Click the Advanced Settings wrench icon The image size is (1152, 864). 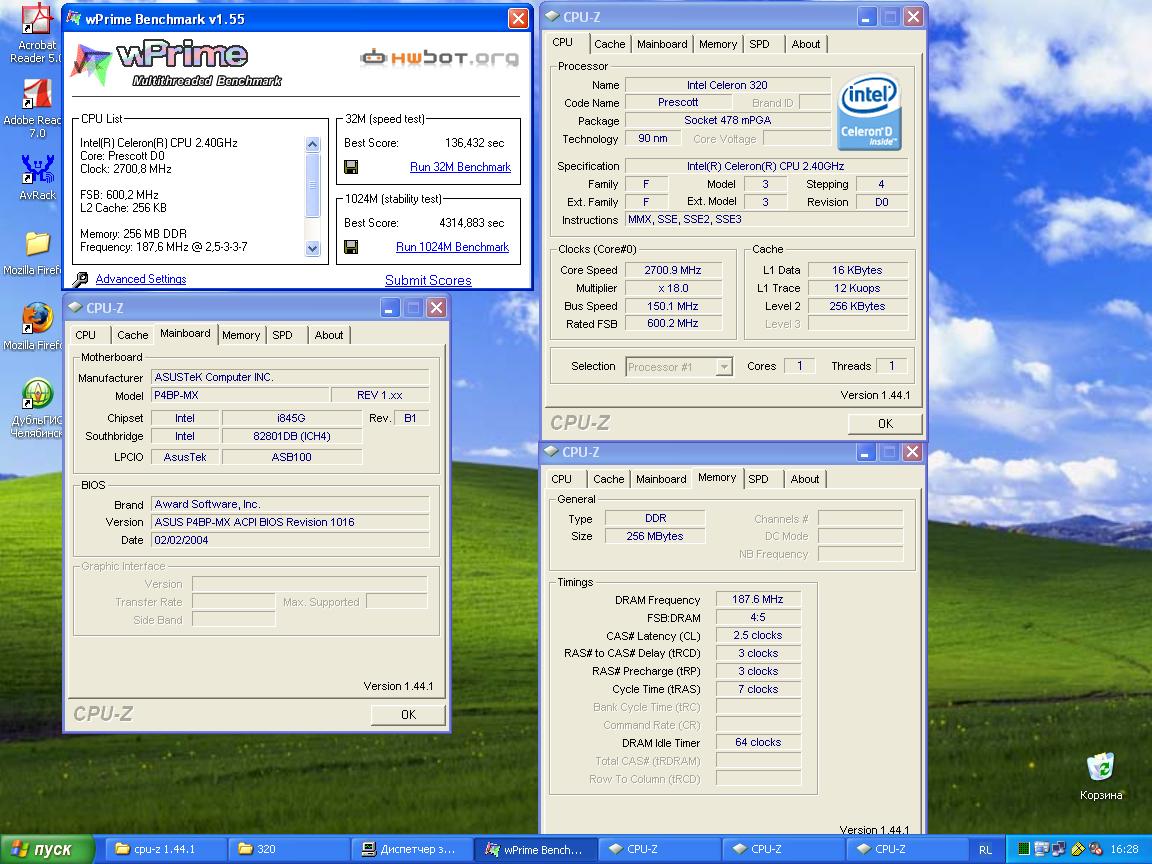pos(81,279)
